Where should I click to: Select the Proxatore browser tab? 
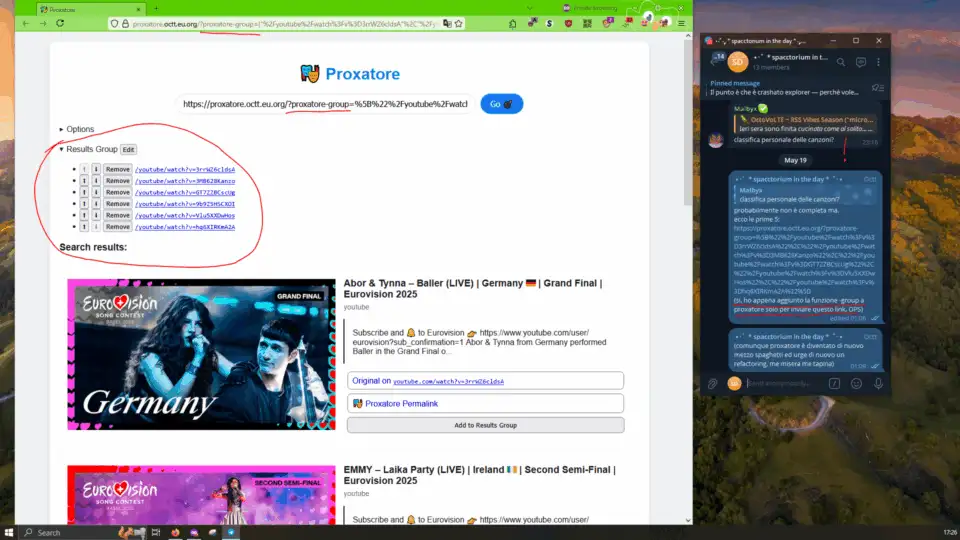(91, 9)
